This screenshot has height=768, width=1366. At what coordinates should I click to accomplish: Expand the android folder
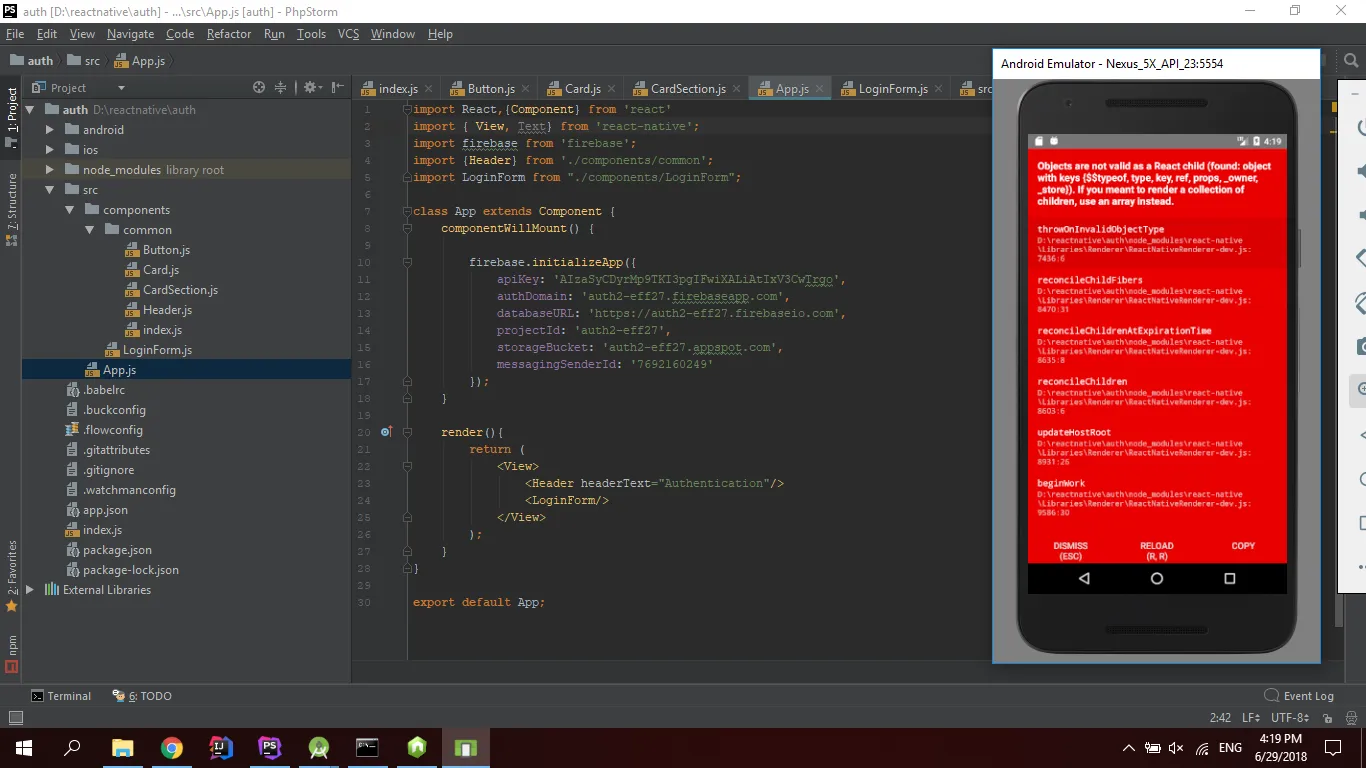pyautogui.click(x=50, y=130)
